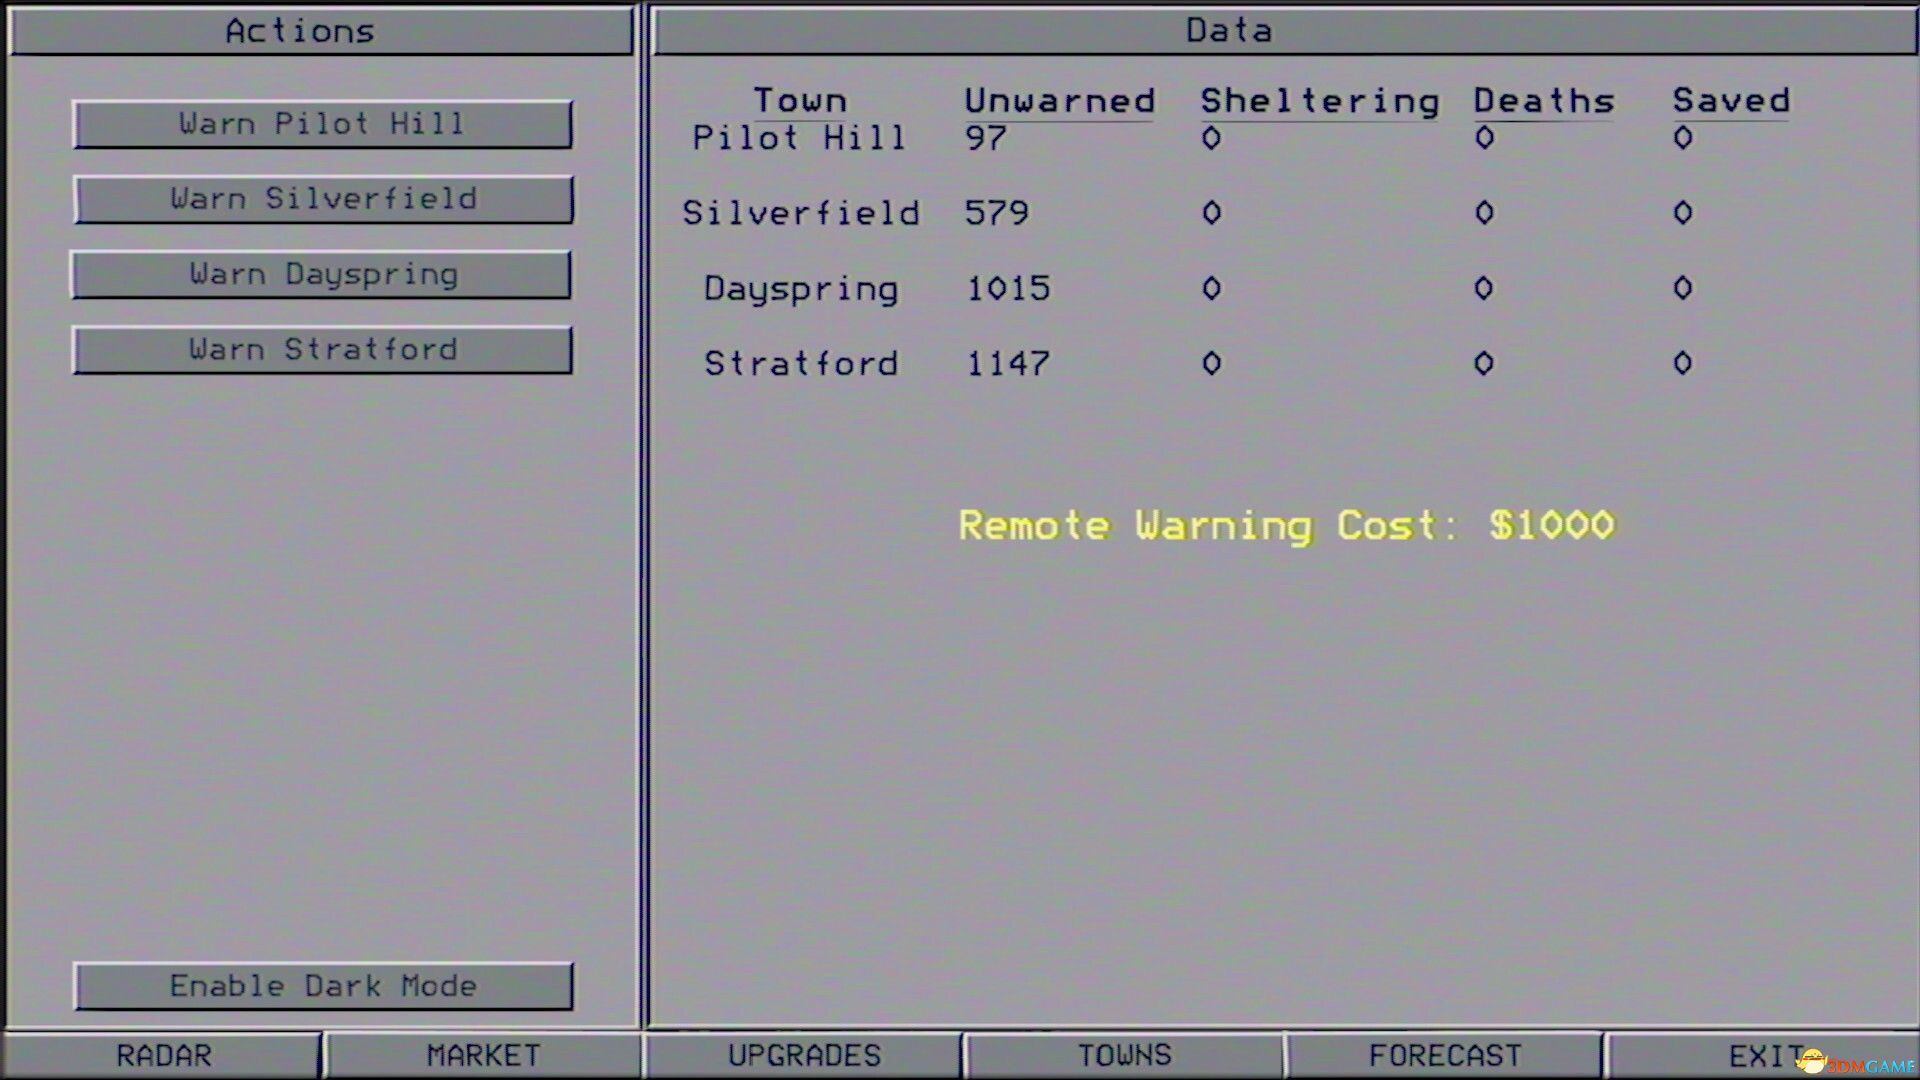Image resolution: width=1920 pixels, height=1080 pixels.
Task: Open the MARKET tab
Action: point(483,1055)
